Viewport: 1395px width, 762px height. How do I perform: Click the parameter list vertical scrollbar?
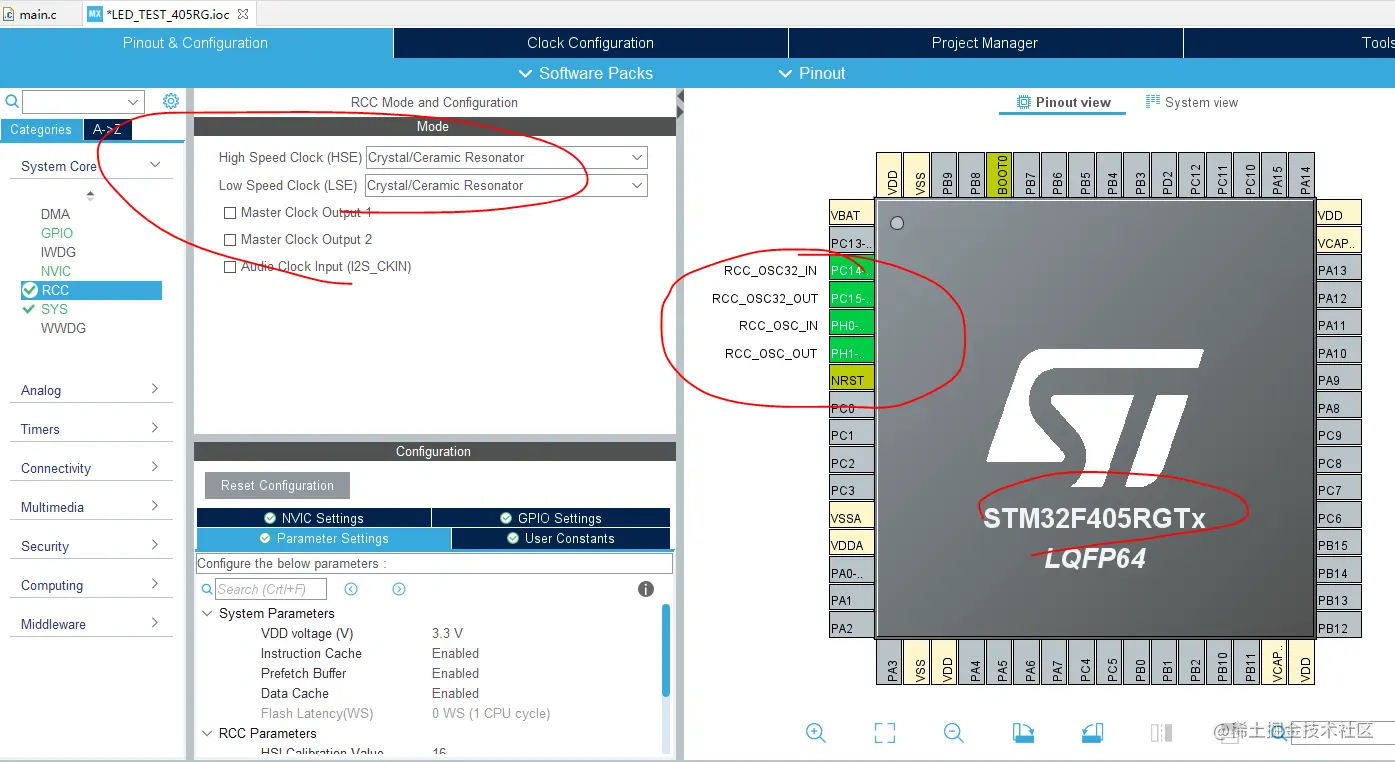[x=666, y=650]
